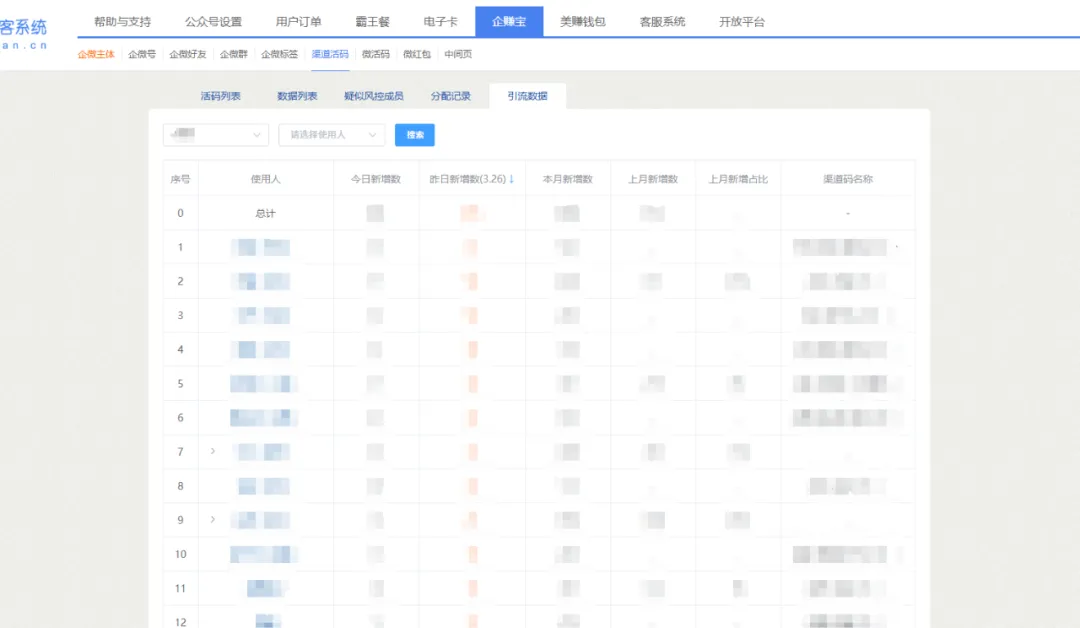Image resolution: width=1080 pixels, height=628 pixels.
Task: Click the 今日新增数 column header
Action: (x=376, y=179)
